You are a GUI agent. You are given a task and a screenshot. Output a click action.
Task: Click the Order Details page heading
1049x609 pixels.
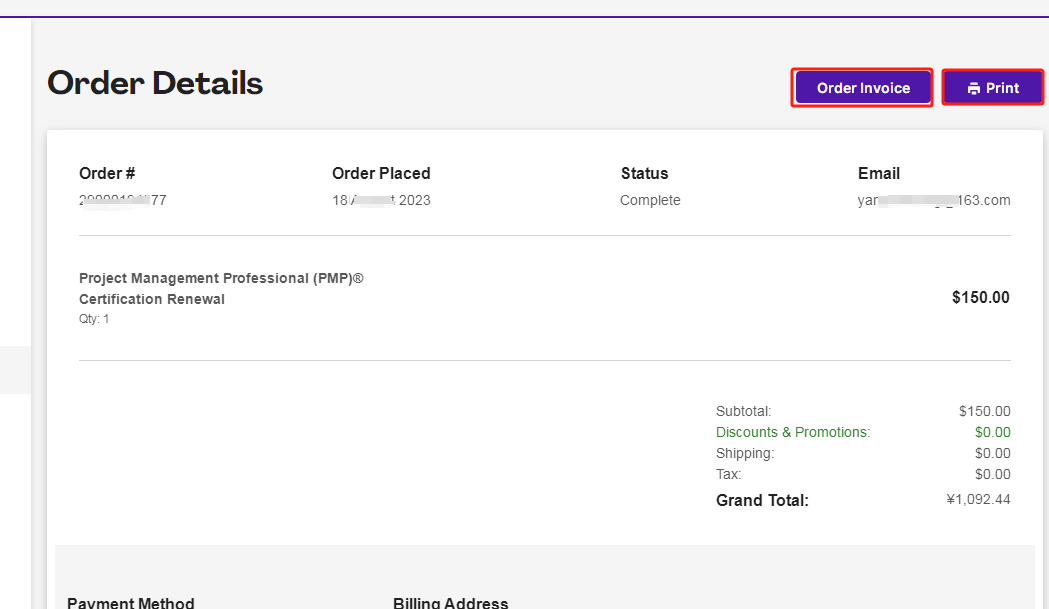pos(155,83)
